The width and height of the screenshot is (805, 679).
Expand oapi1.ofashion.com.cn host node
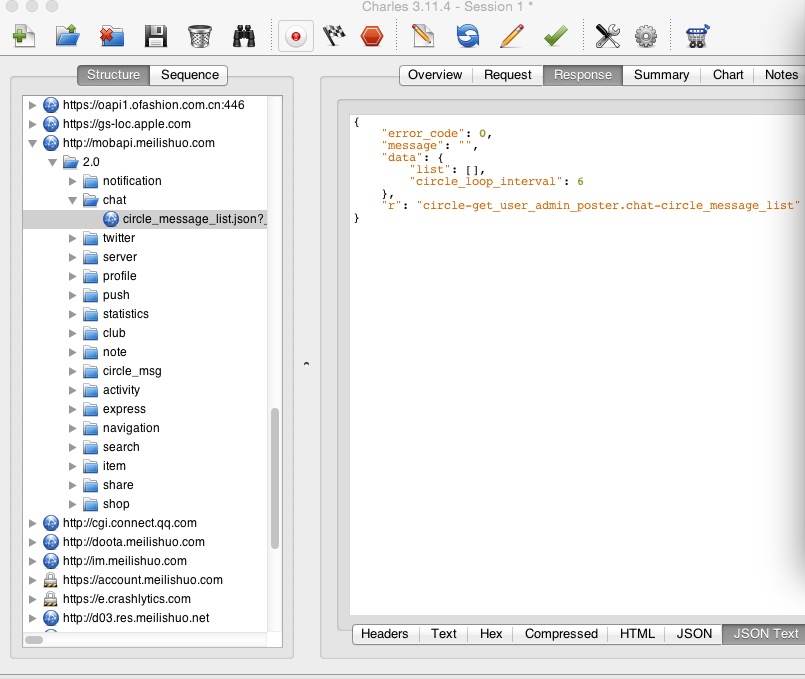pos(32,105)
